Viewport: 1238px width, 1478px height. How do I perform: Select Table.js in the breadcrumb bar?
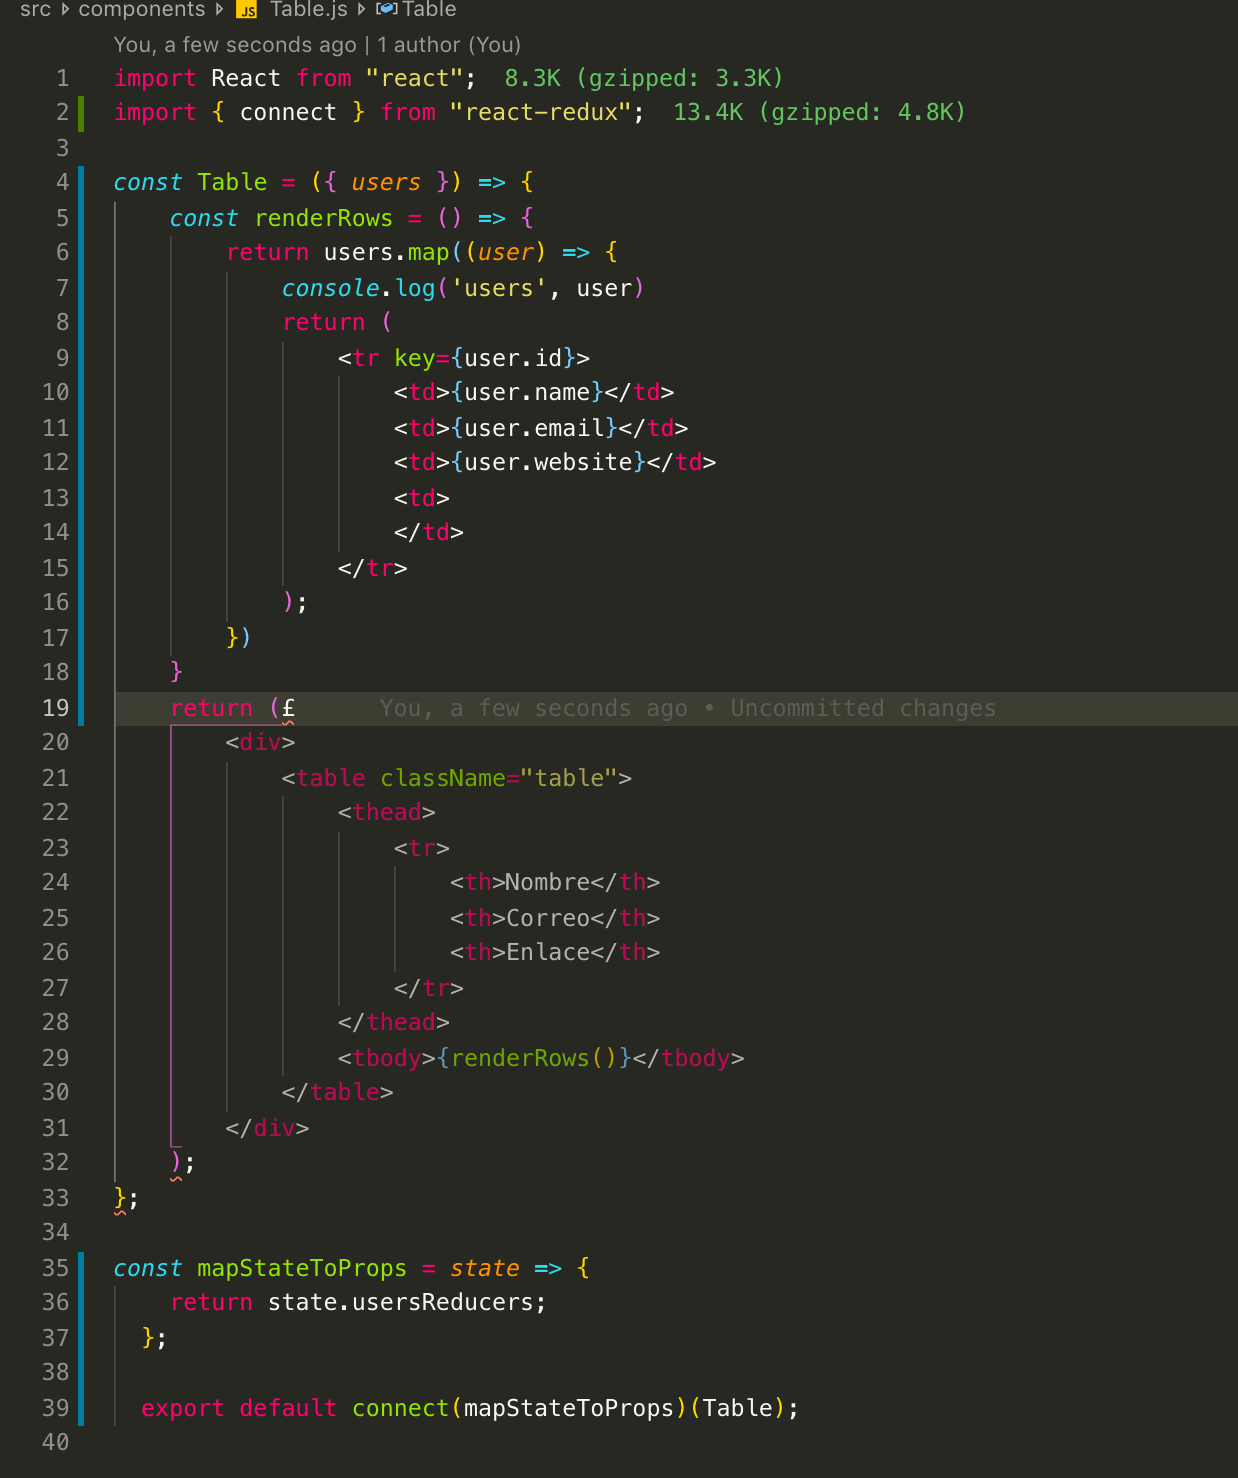(x=307, y=10)
